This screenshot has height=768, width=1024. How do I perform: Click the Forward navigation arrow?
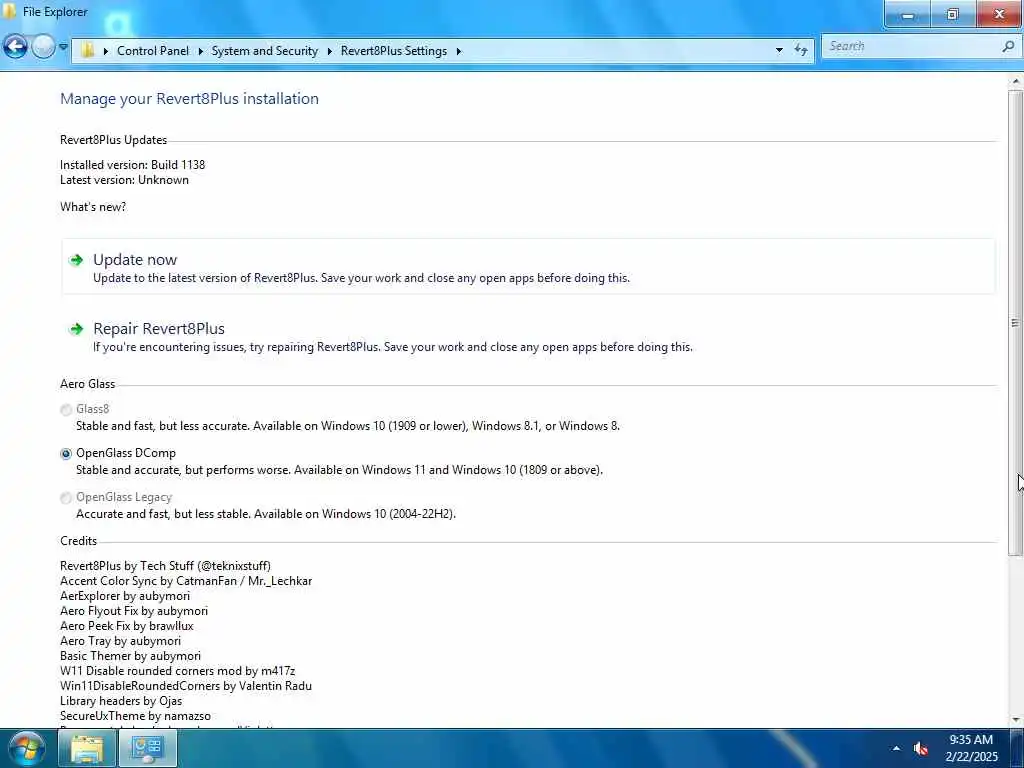[43, 47]
